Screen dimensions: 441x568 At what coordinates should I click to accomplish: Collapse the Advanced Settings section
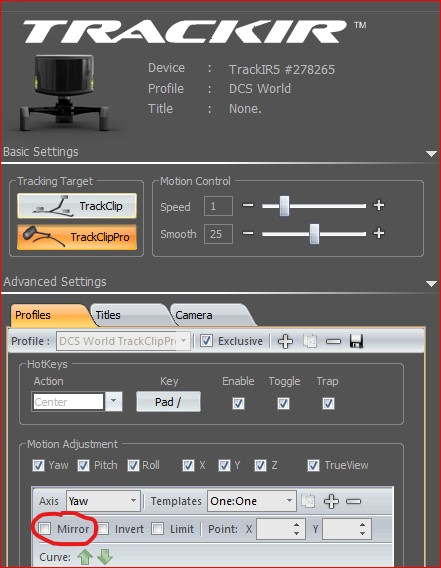(x=431, y=283)
